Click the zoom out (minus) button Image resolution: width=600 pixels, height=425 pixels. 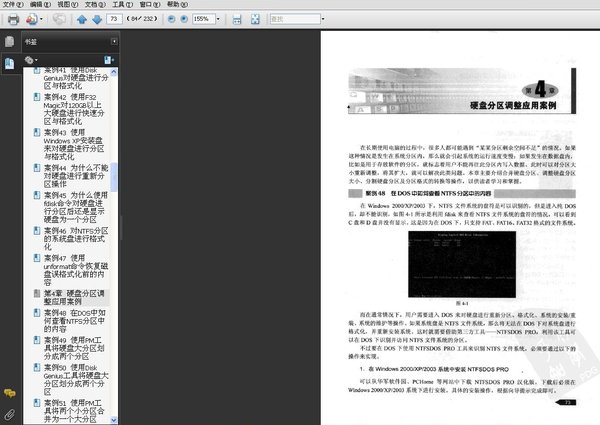171,19
